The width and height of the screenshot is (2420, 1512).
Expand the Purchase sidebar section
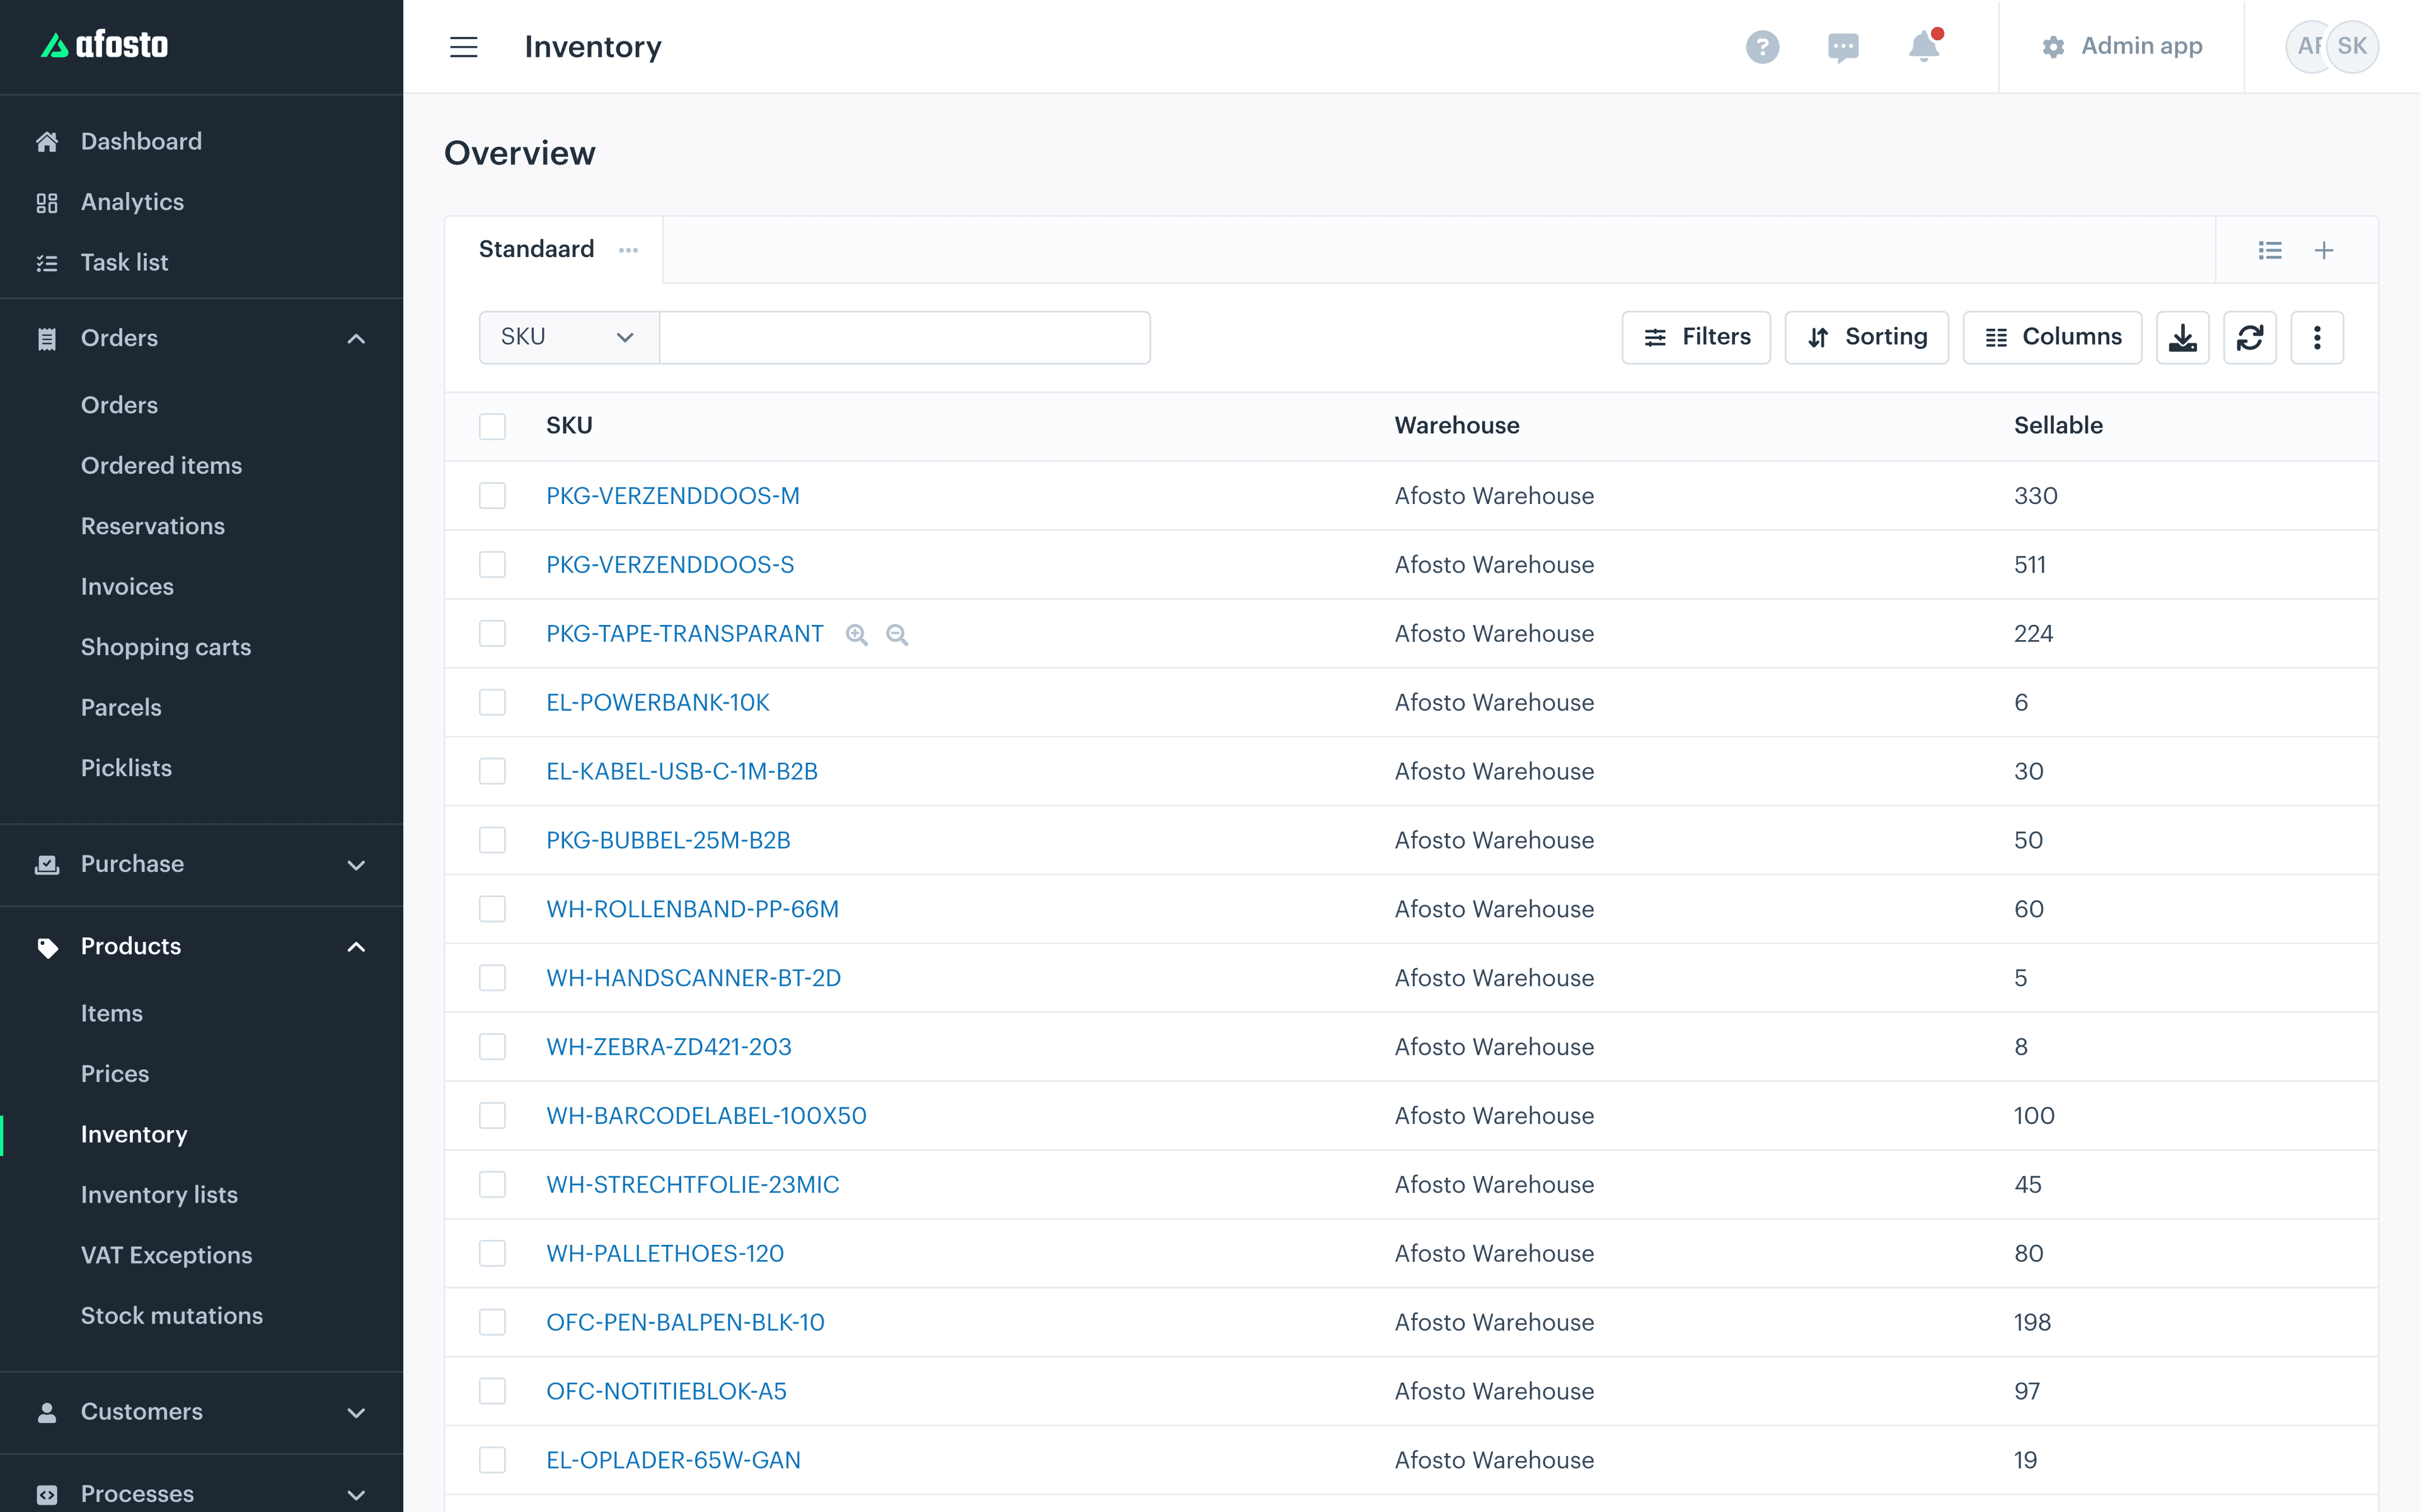tap(201, 864)
